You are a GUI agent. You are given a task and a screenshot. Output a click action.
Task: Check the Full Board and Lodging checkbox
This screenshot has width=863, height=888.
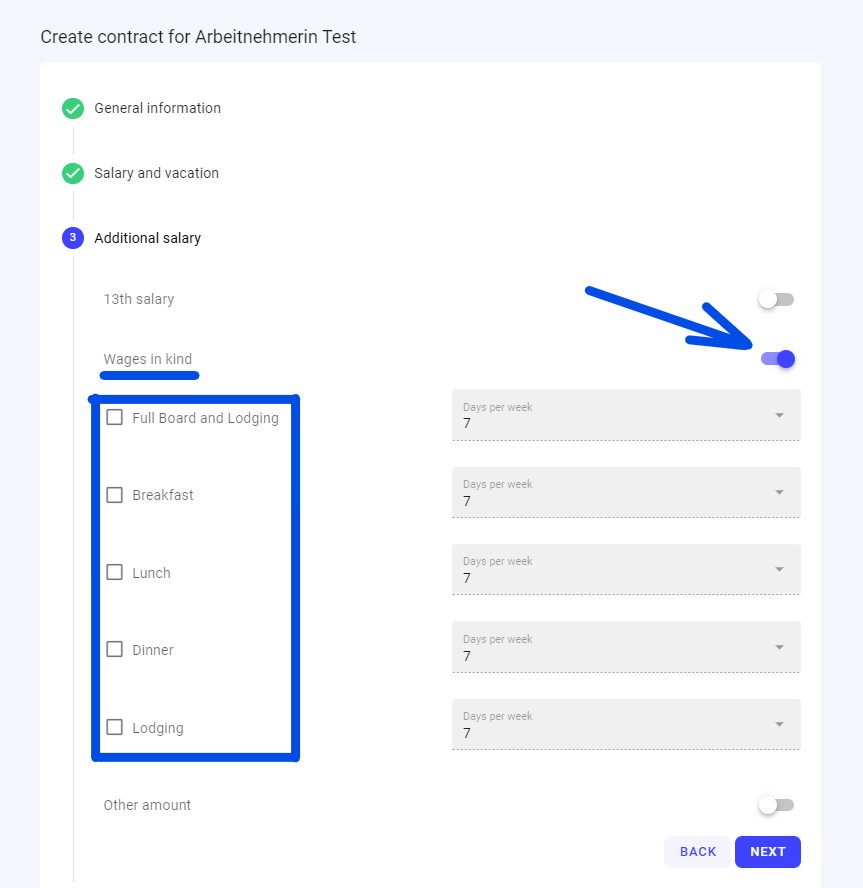point(115,417)
